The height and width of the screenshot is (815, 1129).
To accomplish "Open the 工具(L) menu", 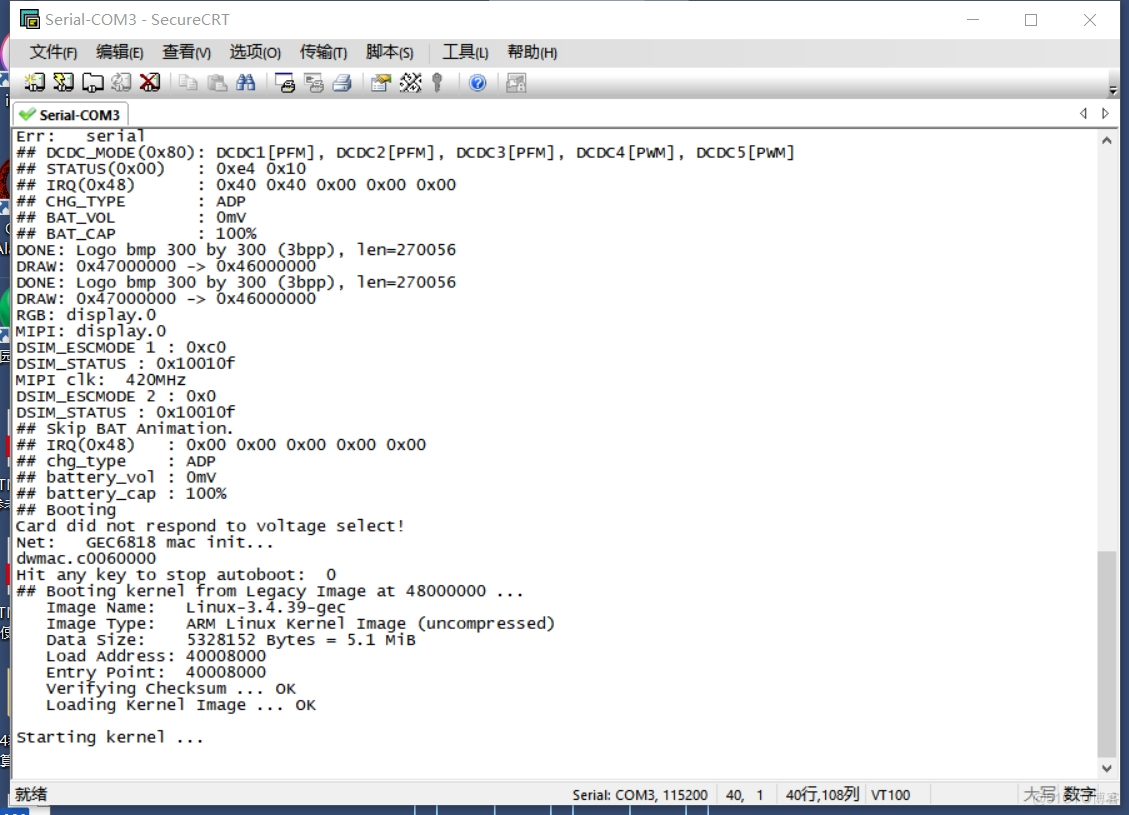I will [465, 52].
